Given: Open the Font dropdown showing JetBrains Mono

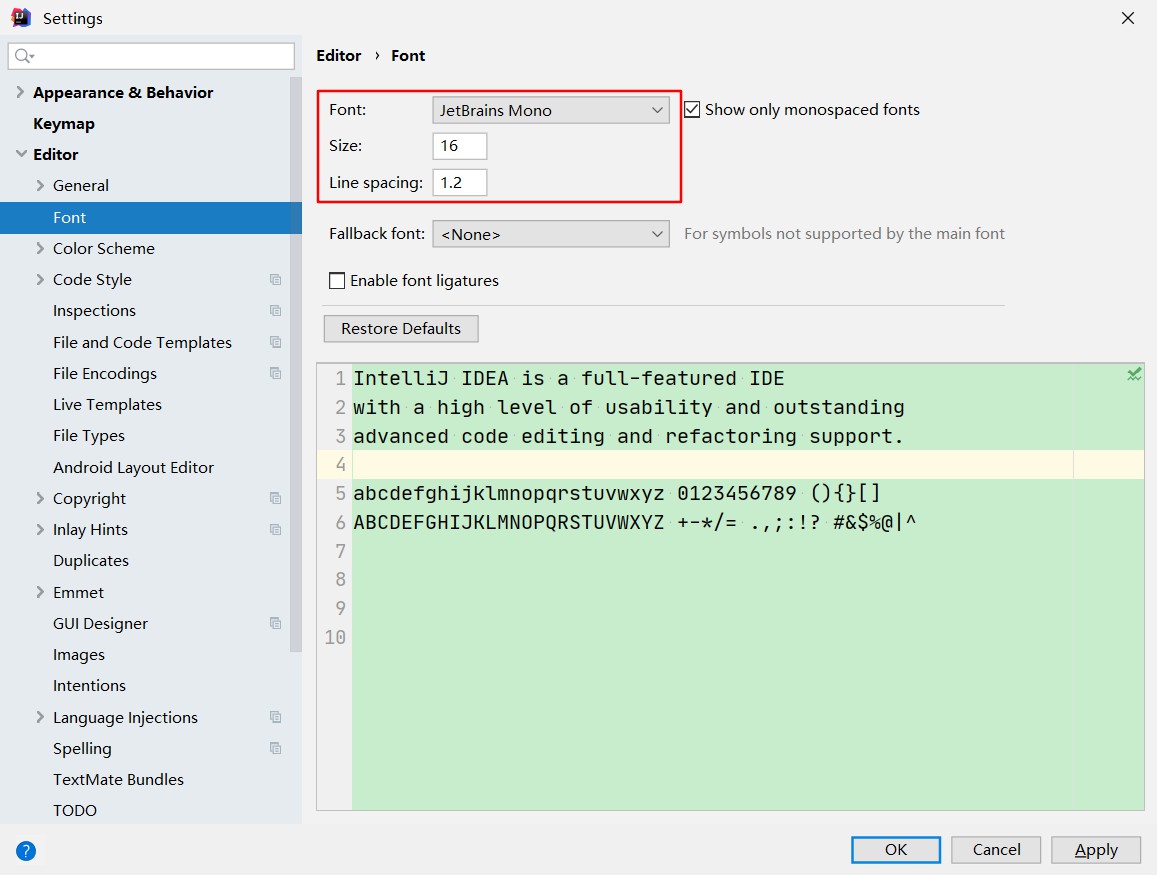Looking at the screenshot, I should (551, 110).
